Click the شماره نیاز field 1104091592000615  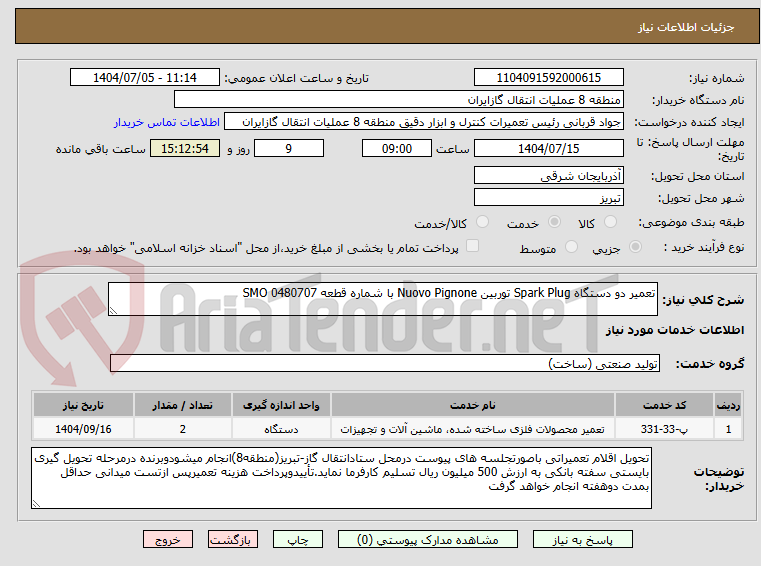coord(548,78)
